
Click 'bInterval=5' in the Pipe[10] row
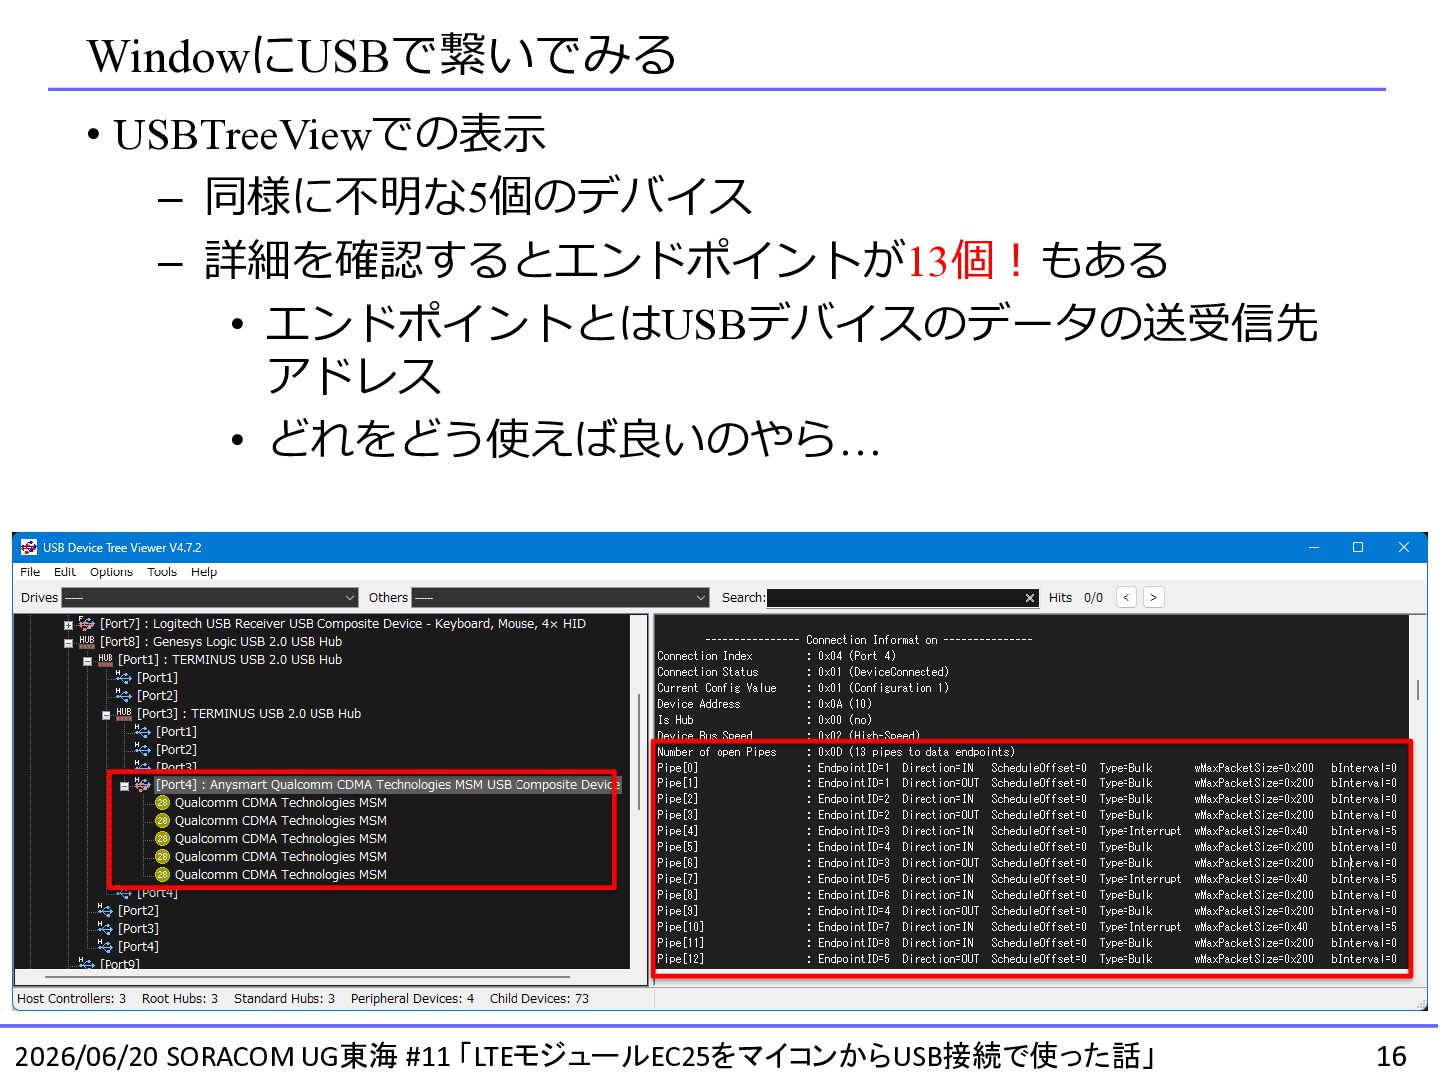[1363, 928]
